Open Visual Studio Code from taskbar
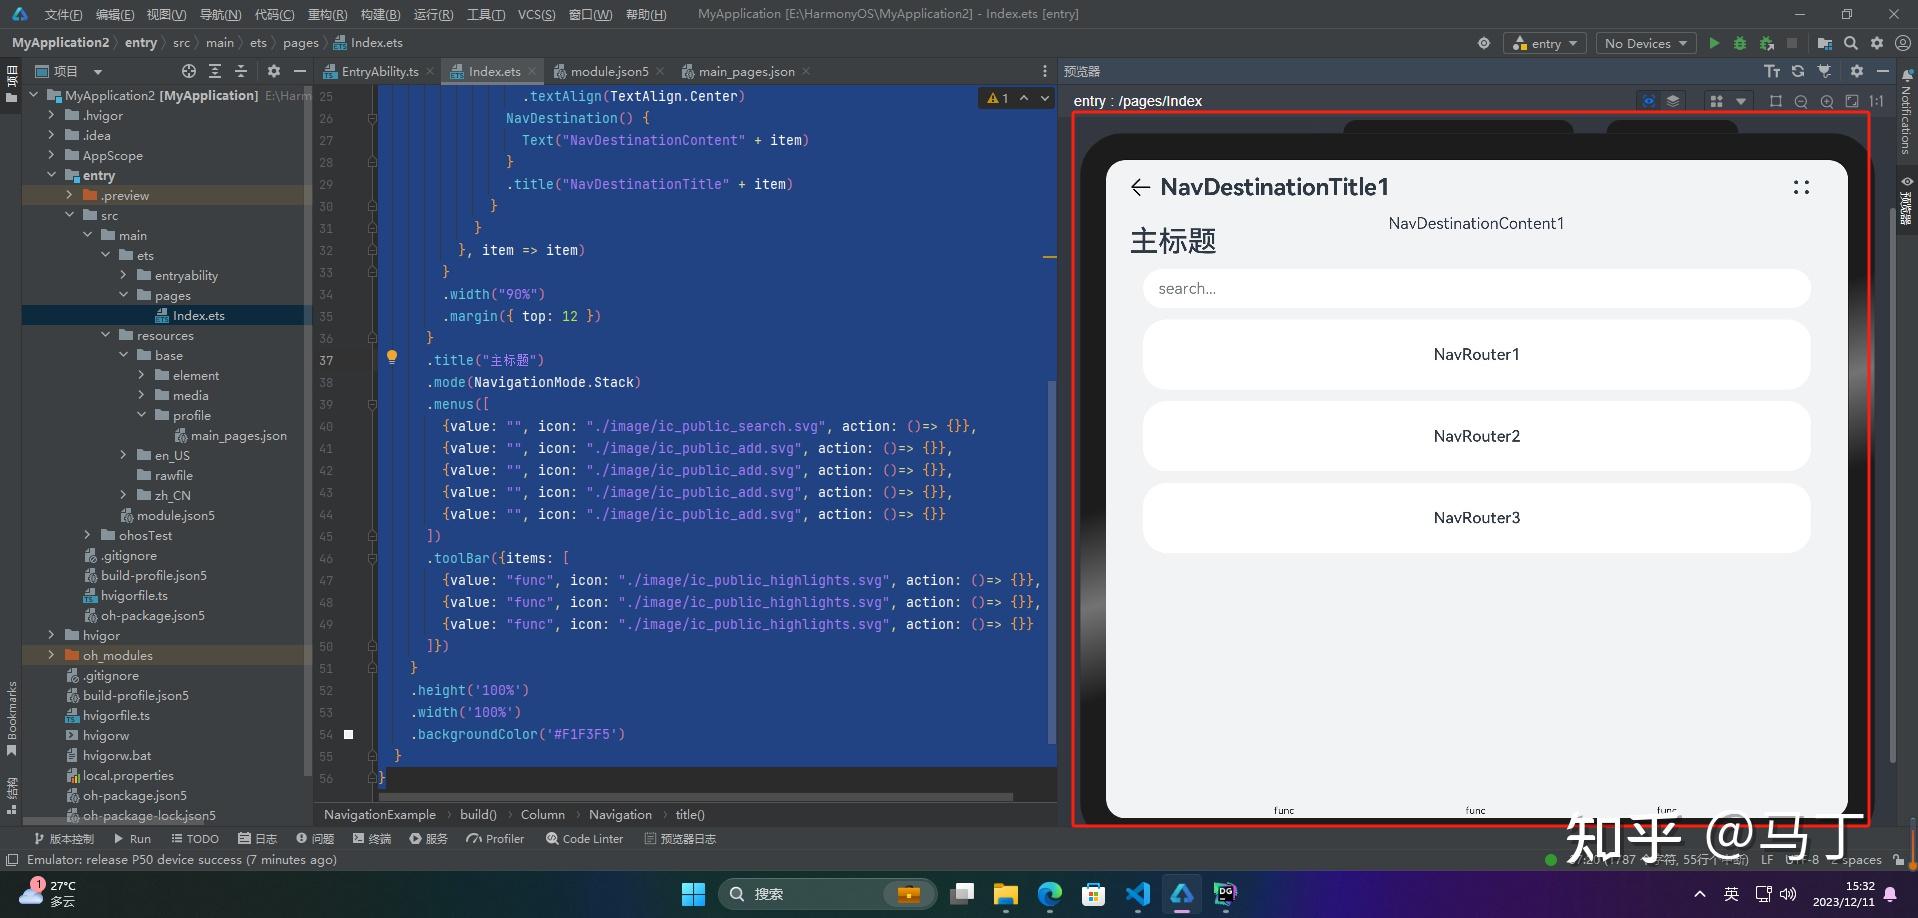1918x918 pixels. 1137,893
